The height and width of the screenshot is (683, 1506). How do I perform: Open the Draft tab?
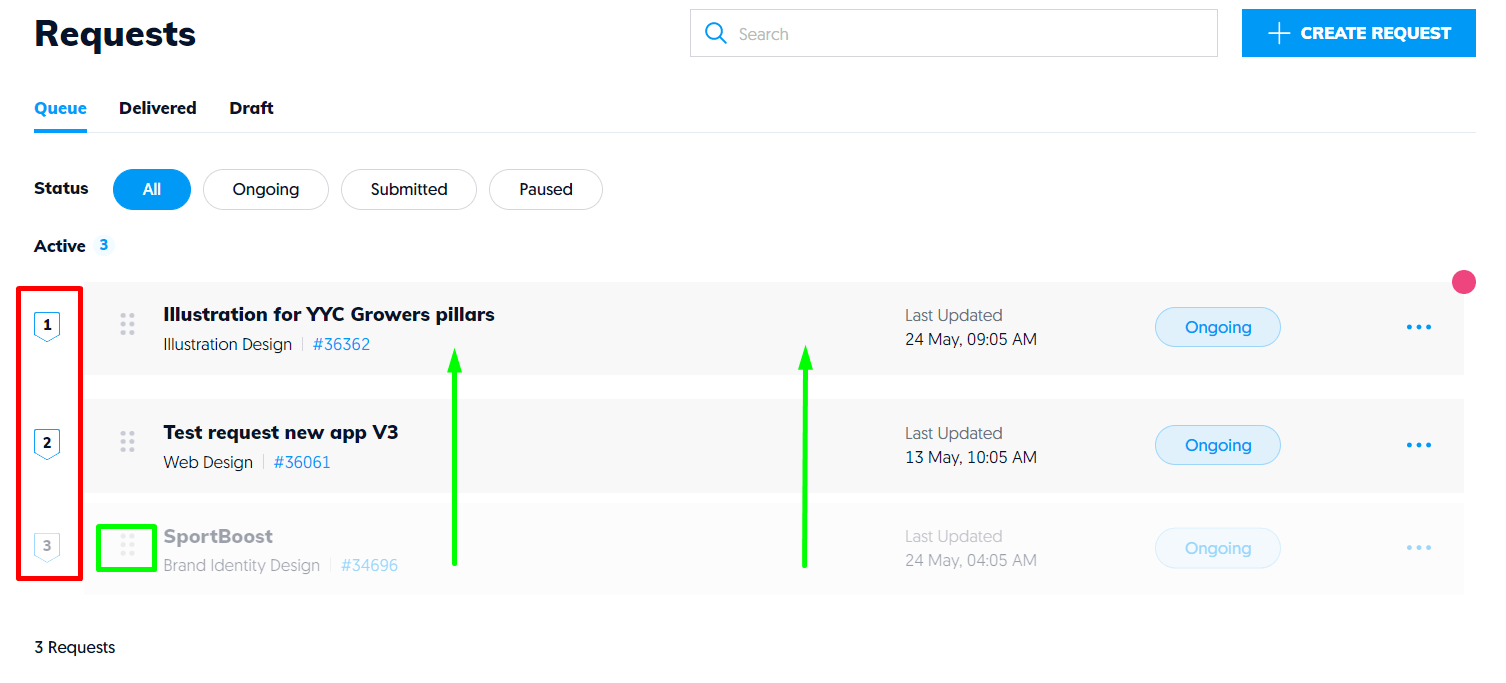pos(250,108)
